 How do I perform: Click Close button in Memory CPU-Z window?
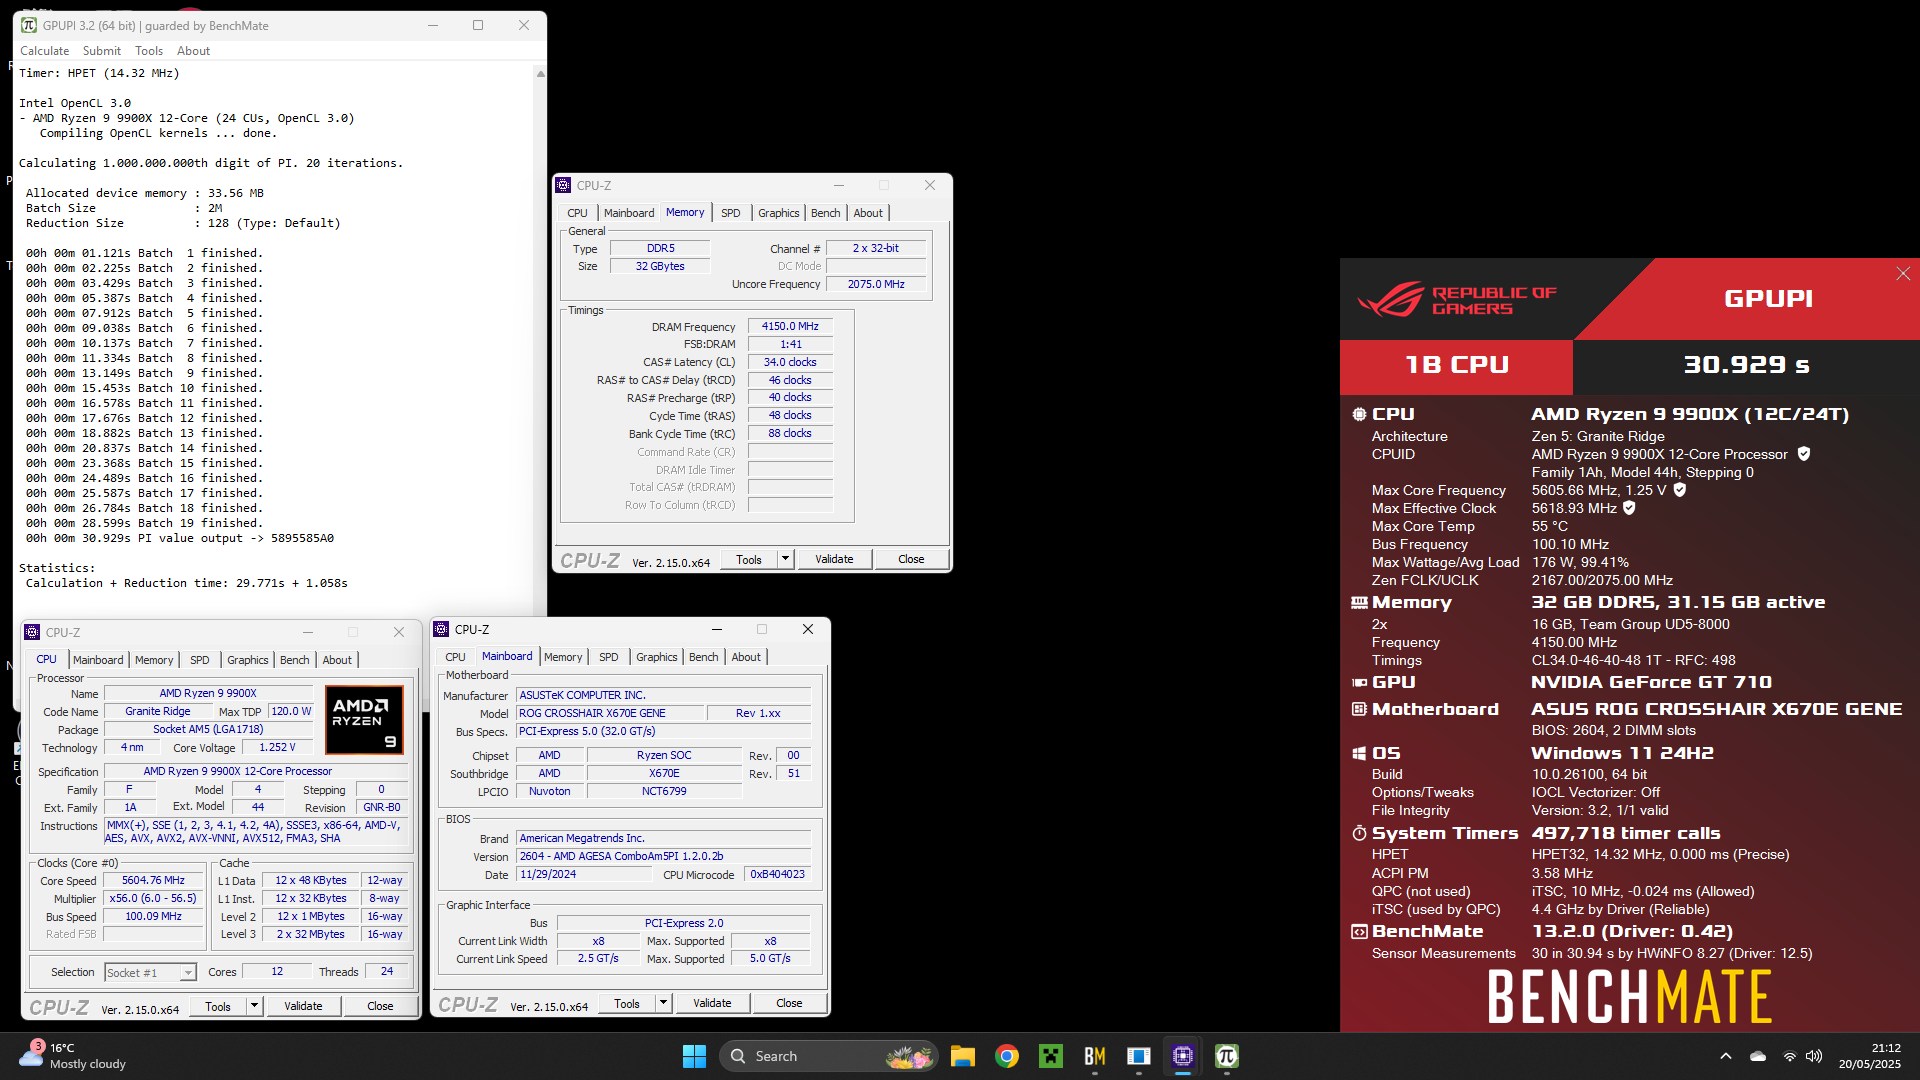pyautogui.click(x=911, y=559)
